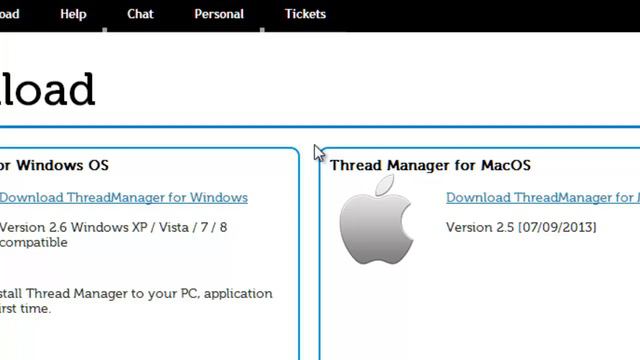This screenshot has height=360, width=640.
Task: Select text 'Thread Manager to your PC, application'
Action: [149, 294]
